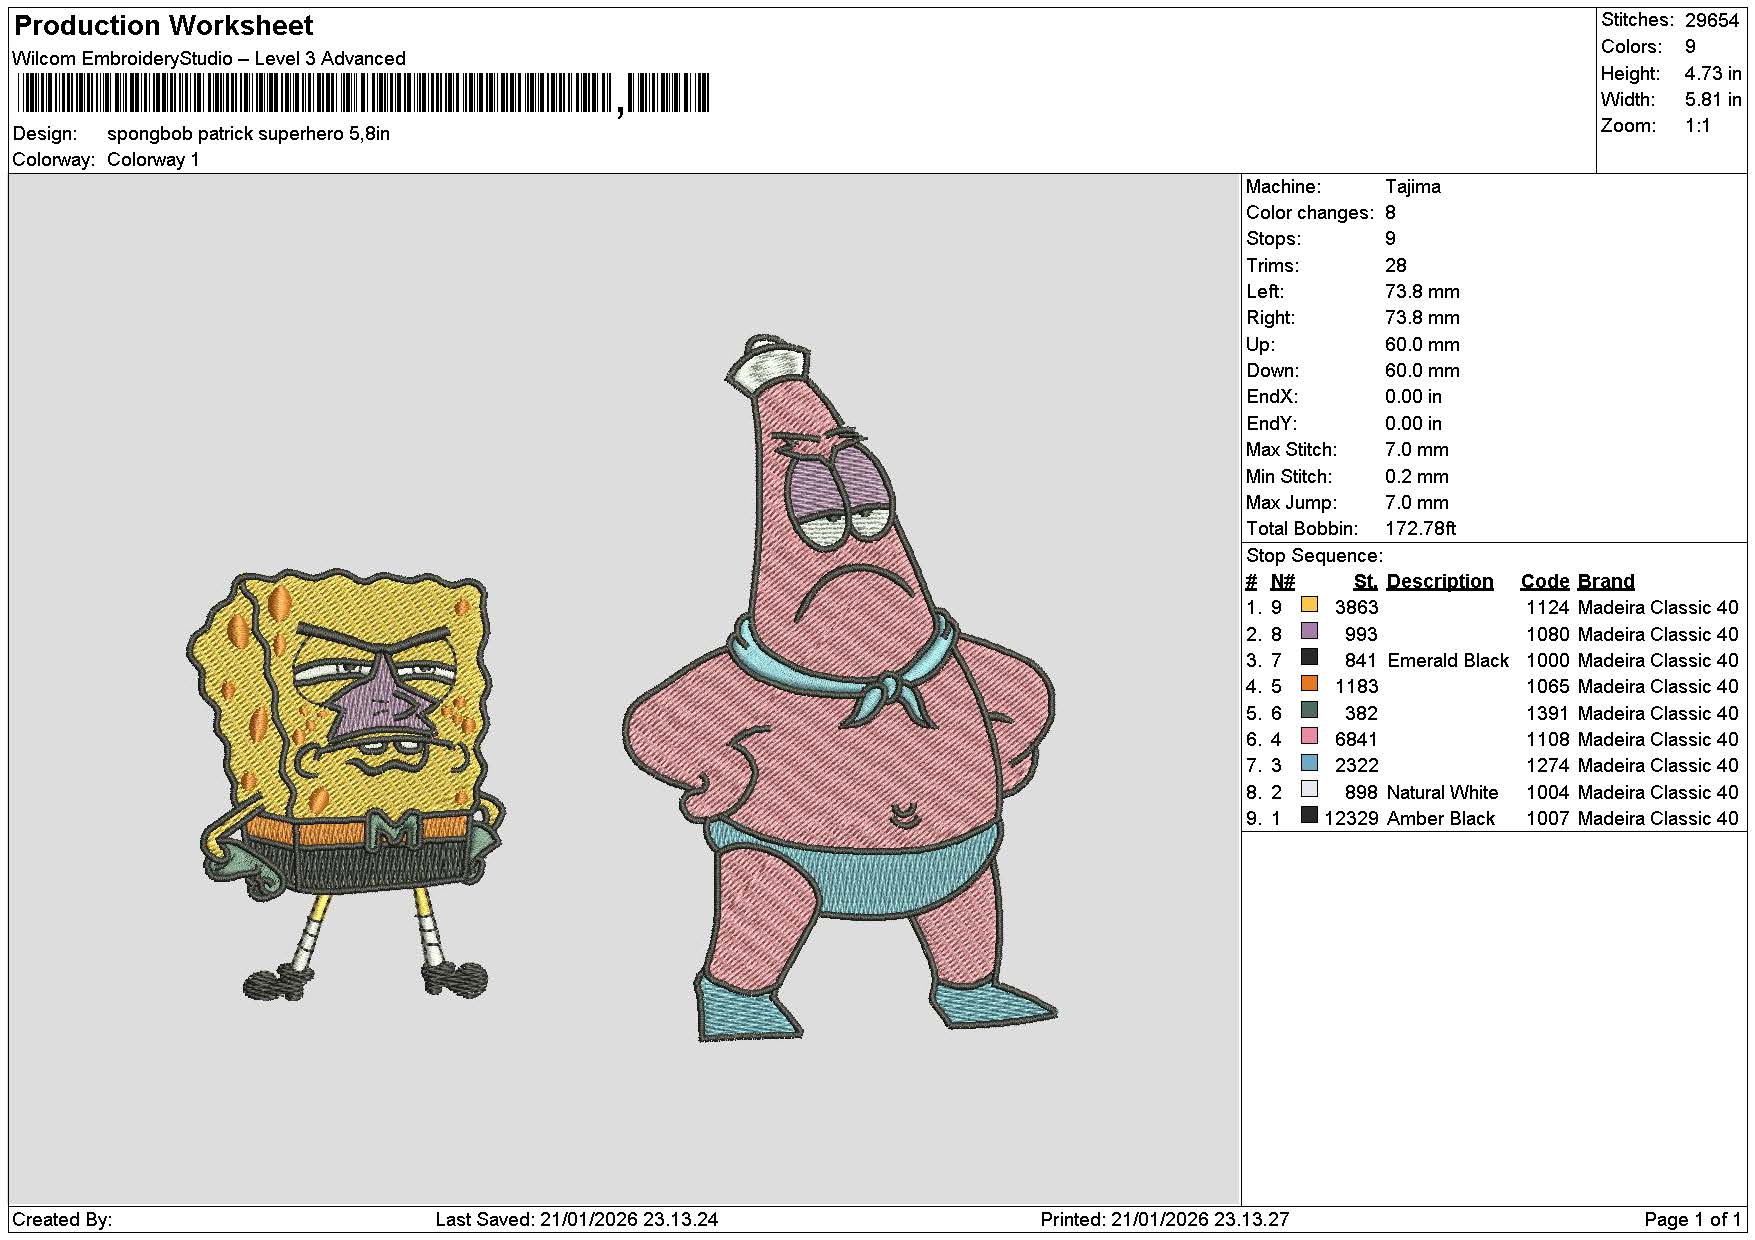Click the "Emerald Black" description
This screenshot has height=1240, width=1755.
[x=1448, y=661]
